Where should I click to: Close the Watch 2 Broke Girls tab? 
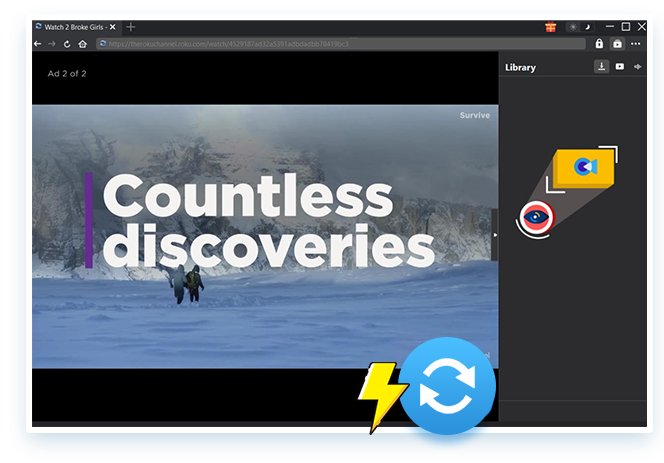click(x=113, y=27)
